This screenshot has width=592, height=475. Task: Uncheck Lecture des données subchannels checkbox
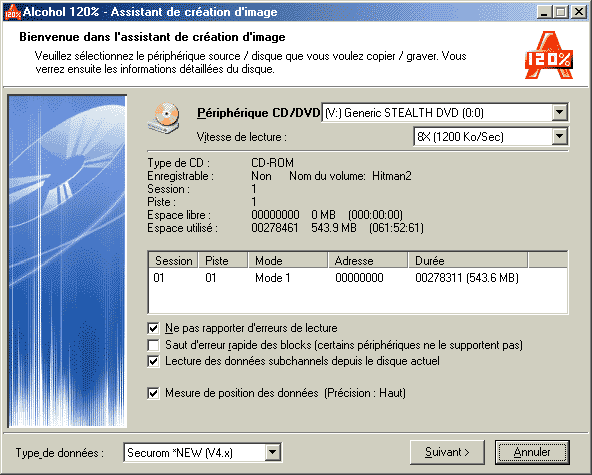click(153, 361)
